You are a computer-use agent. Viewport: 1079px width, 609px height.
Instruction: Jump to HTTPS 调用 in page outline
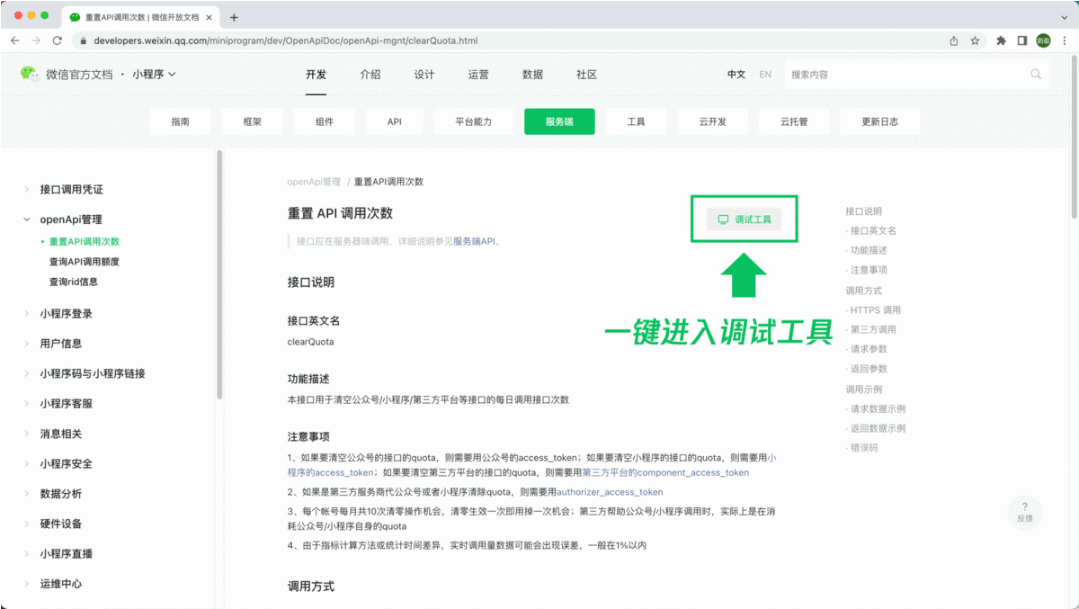click(x=875, y=310)
